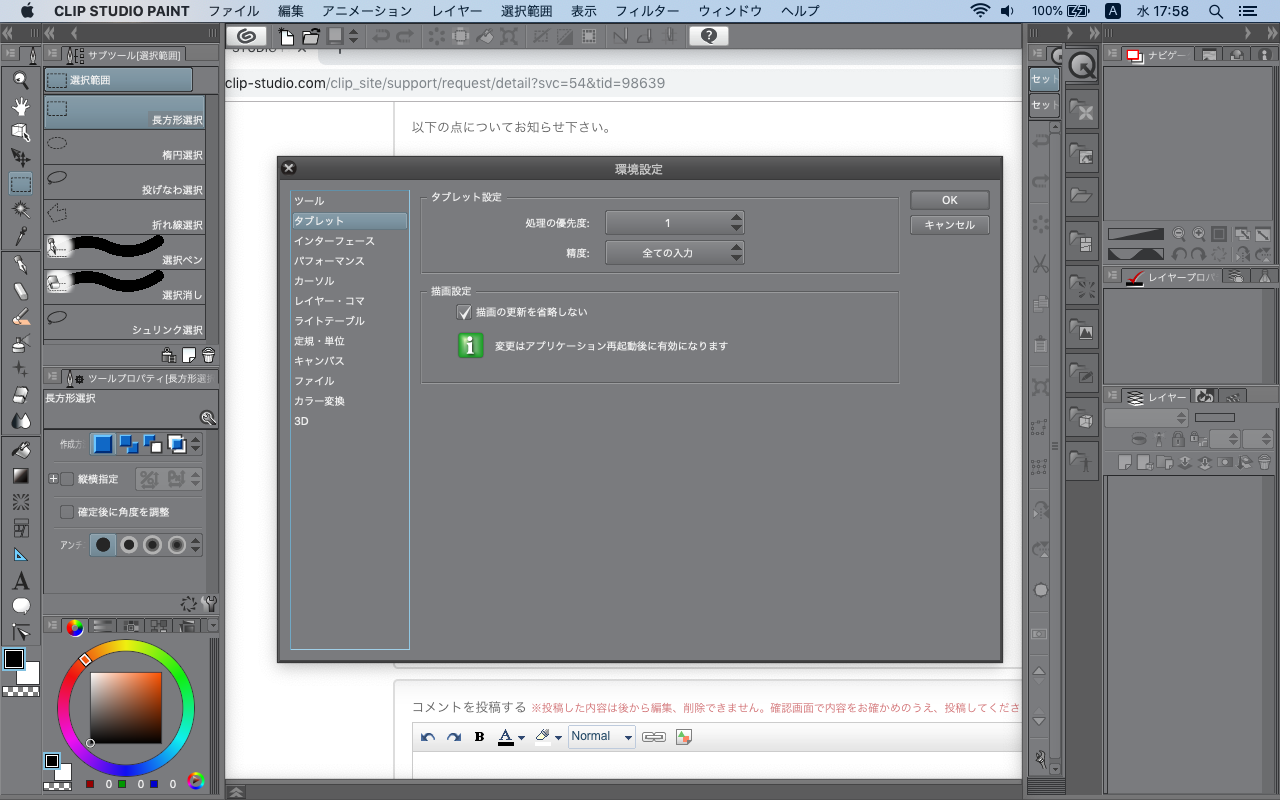Open the フィルター menu
The image size is (1280, 800).
click(x=647, y=11)
